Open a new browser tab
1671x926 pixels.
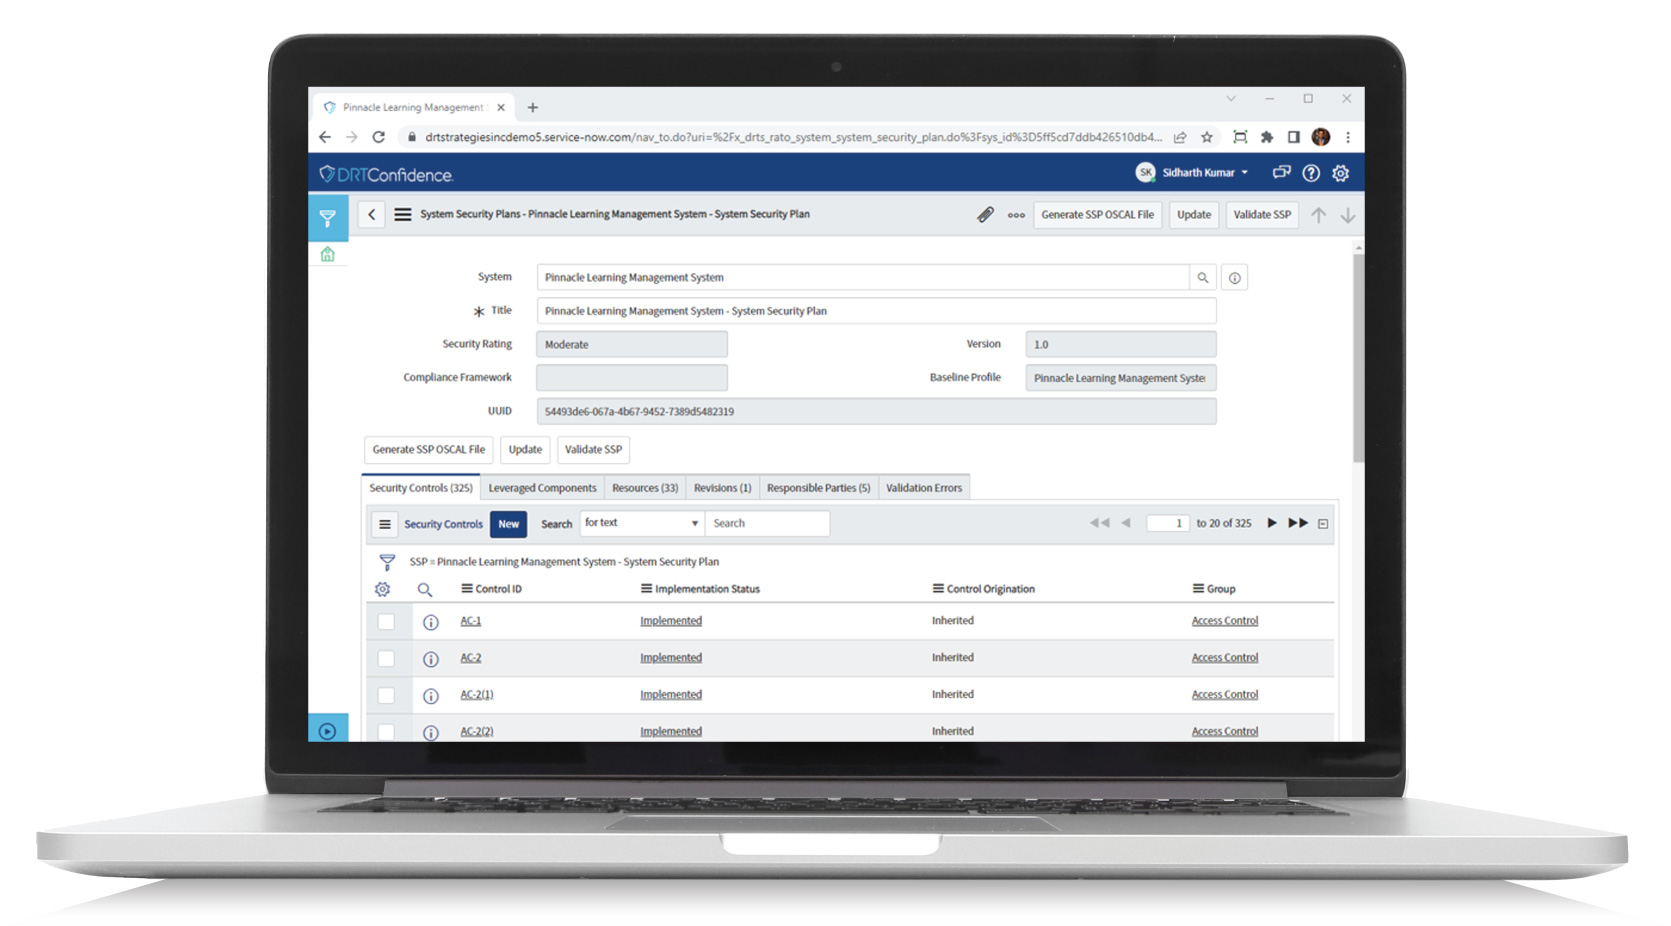coord(533,107)
